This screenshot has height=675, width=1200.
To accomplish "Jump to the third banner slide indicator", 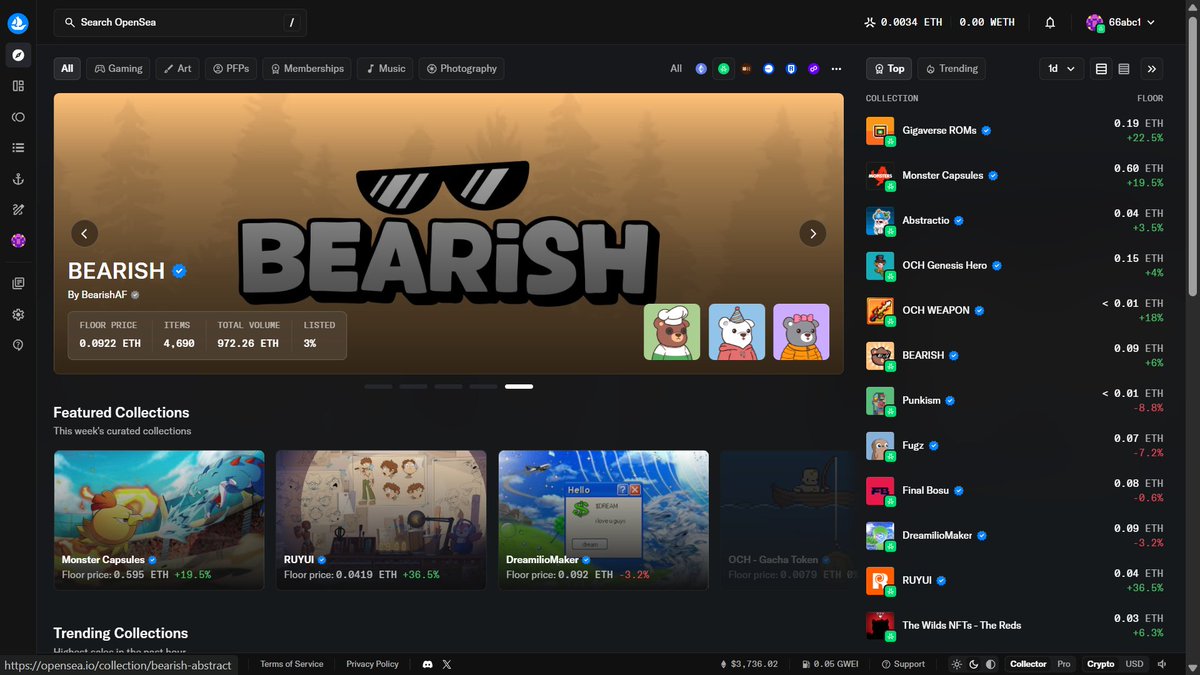I will tap(448, 386).
